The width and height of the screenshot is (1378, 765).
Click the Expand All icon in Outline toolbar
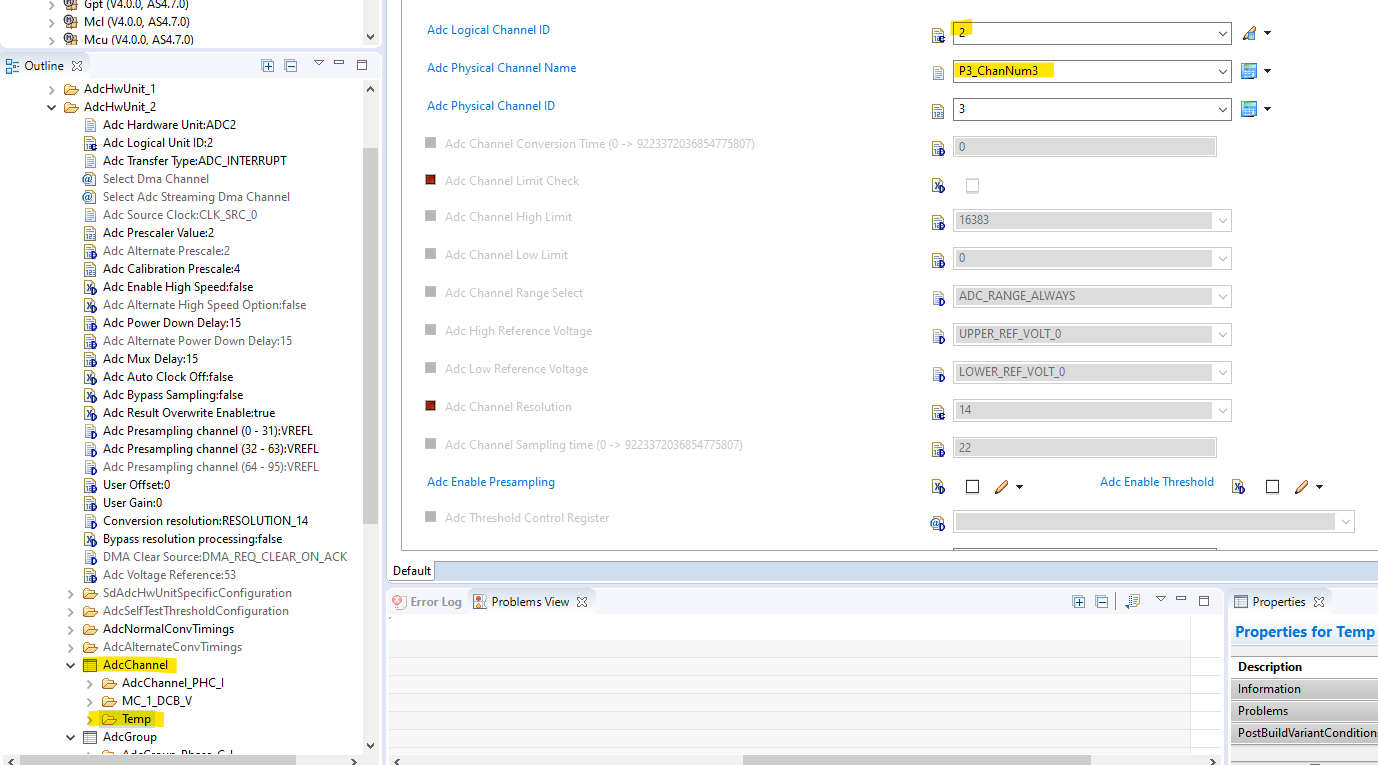point(268,66)
